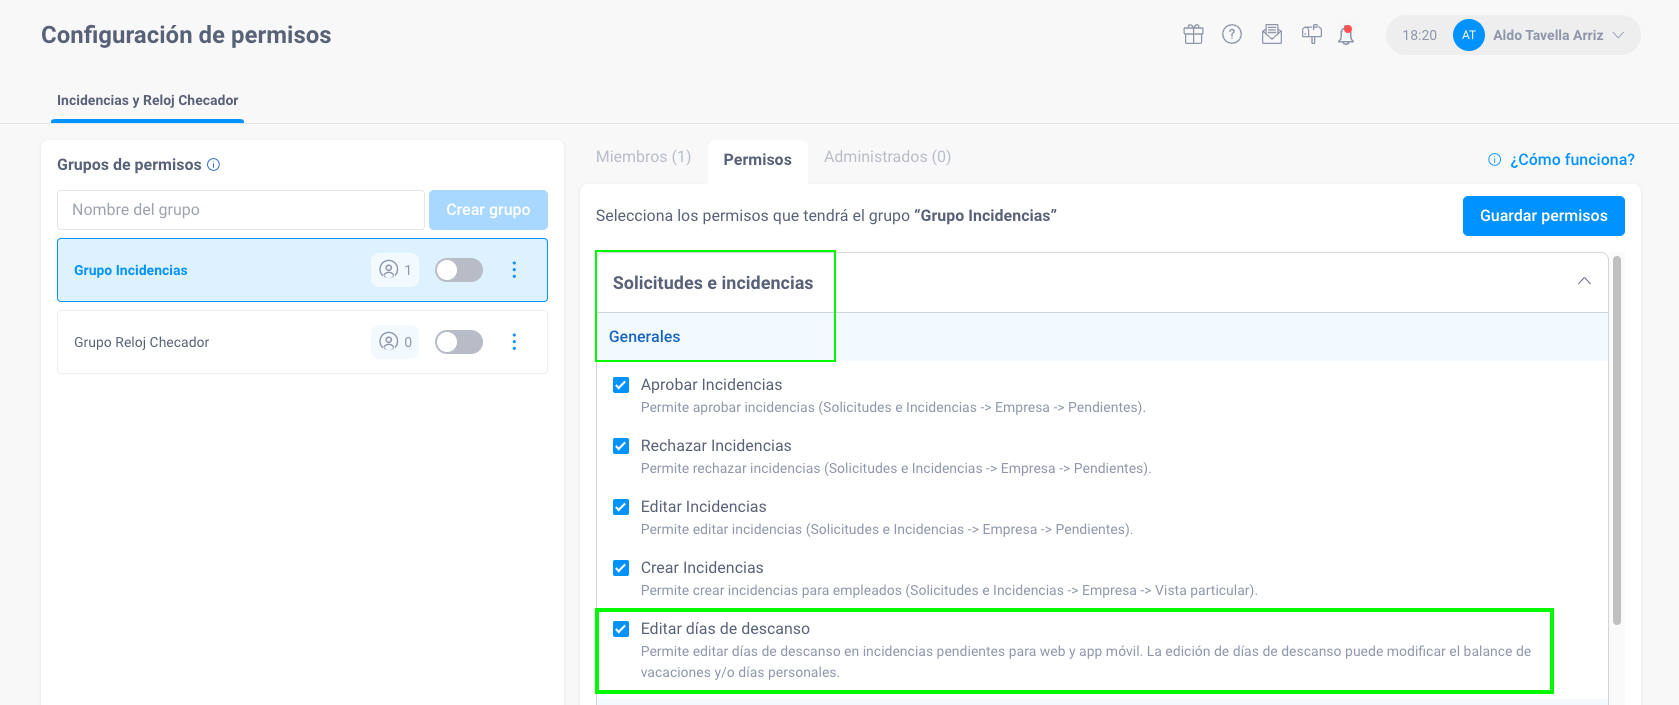Open the help question mark icon
The height and width of the screenshot is (705, 1679).
pos(1232,35)
